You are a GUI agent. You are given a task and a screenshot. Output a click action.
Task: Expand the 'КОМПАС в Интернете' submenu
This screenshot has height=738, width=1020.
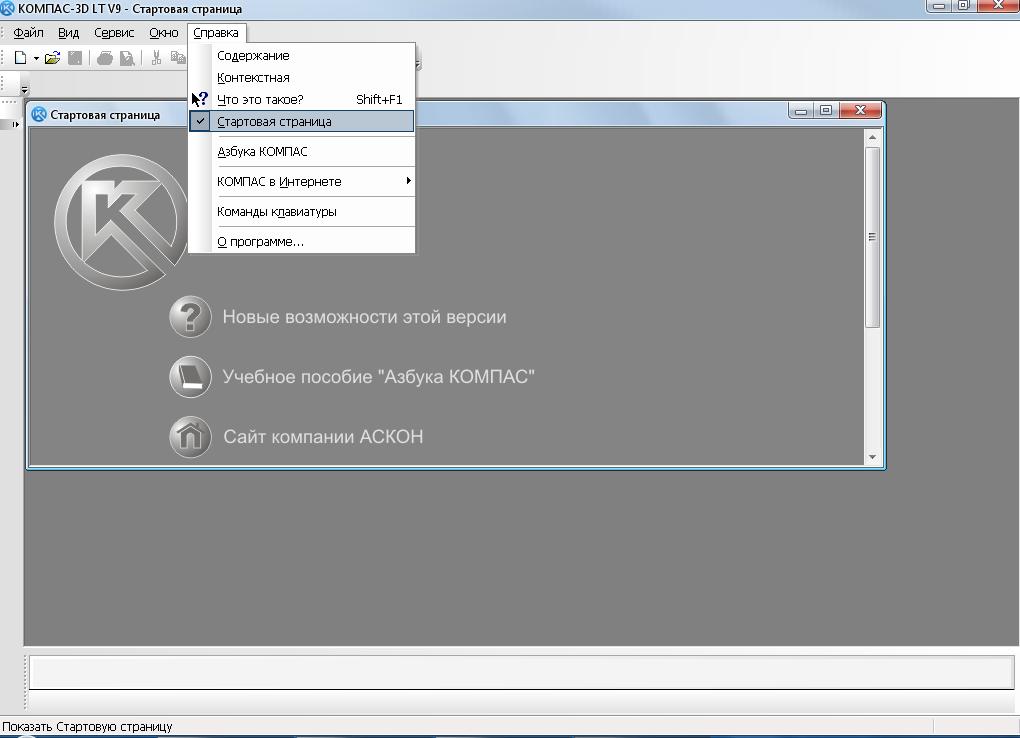[302, 182]
